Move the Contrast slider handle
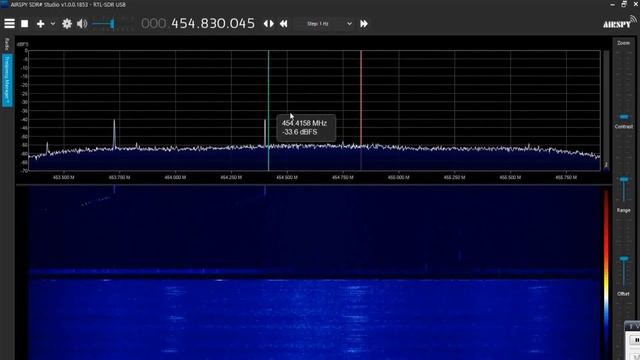 [624, 180]
